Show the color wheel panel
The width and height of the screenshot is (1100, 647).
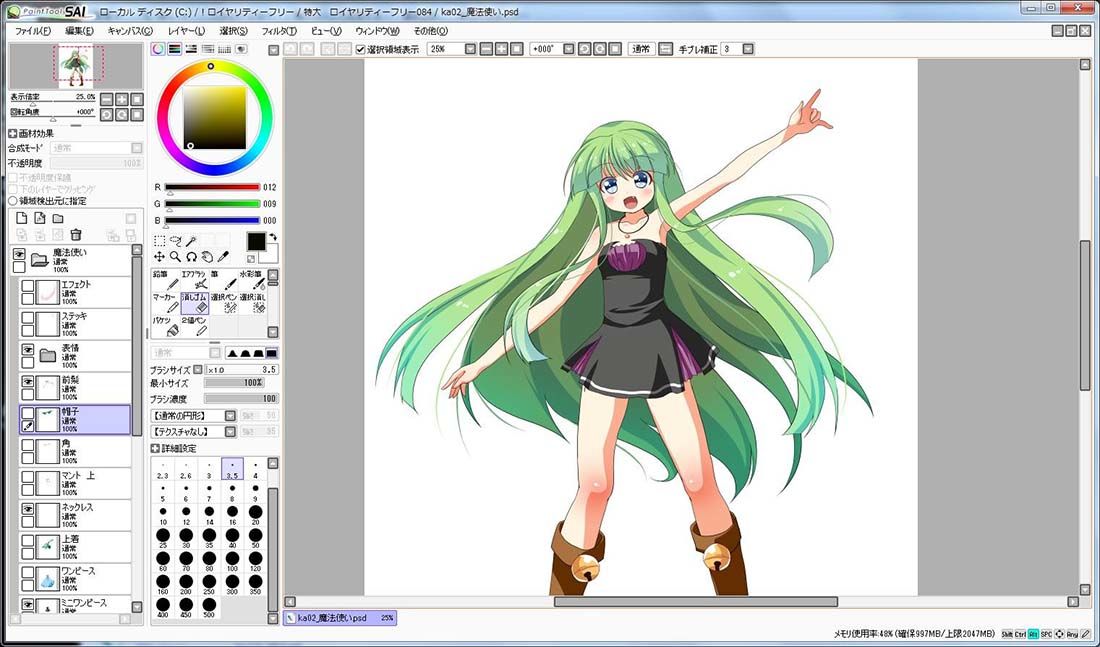pos(159,49)
